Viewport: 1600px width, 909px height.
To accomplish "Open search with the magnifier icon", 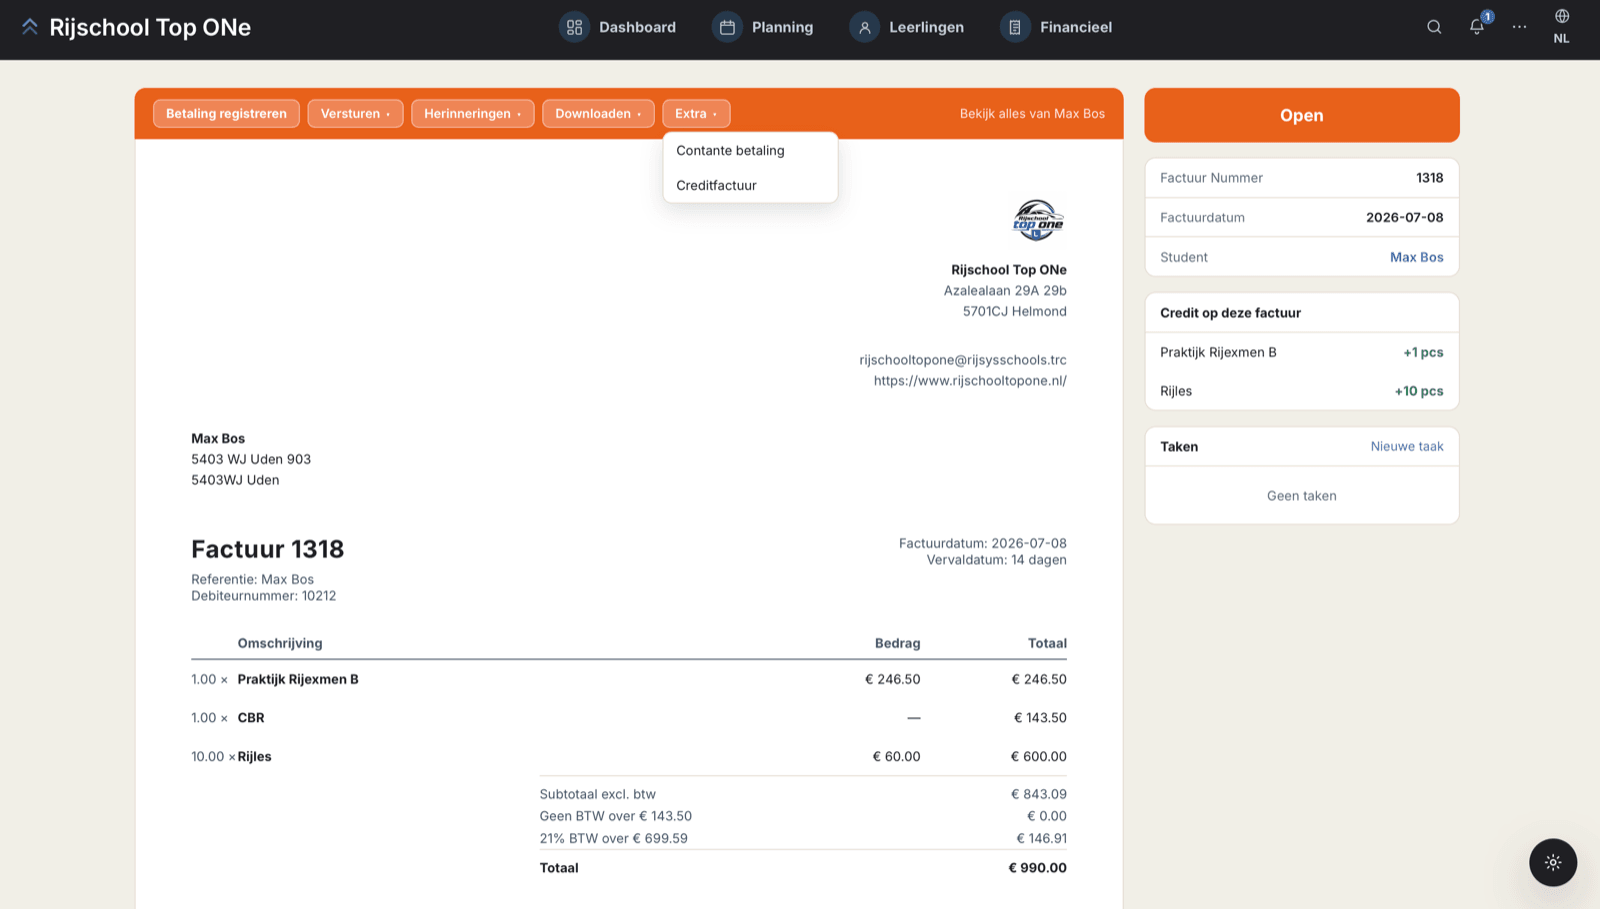I will click(x=1434, y=27).
